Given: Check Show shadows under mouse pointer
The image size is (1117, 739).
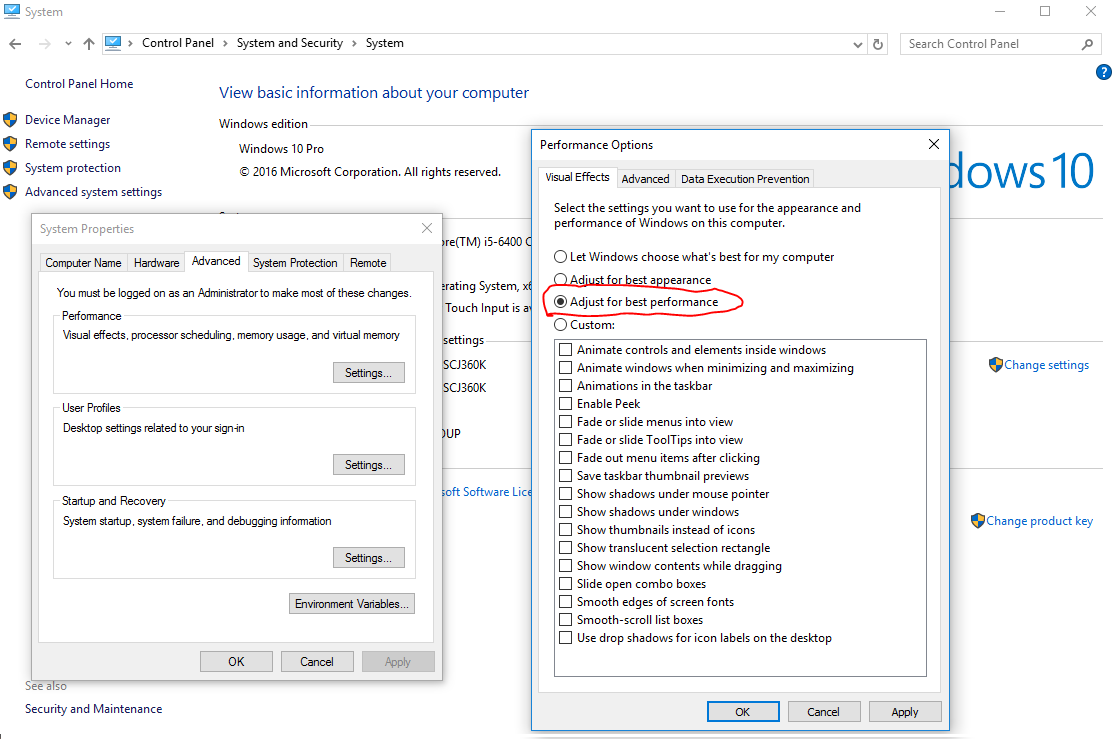Looking at the screenshot, I should click(x=566, y=494).
